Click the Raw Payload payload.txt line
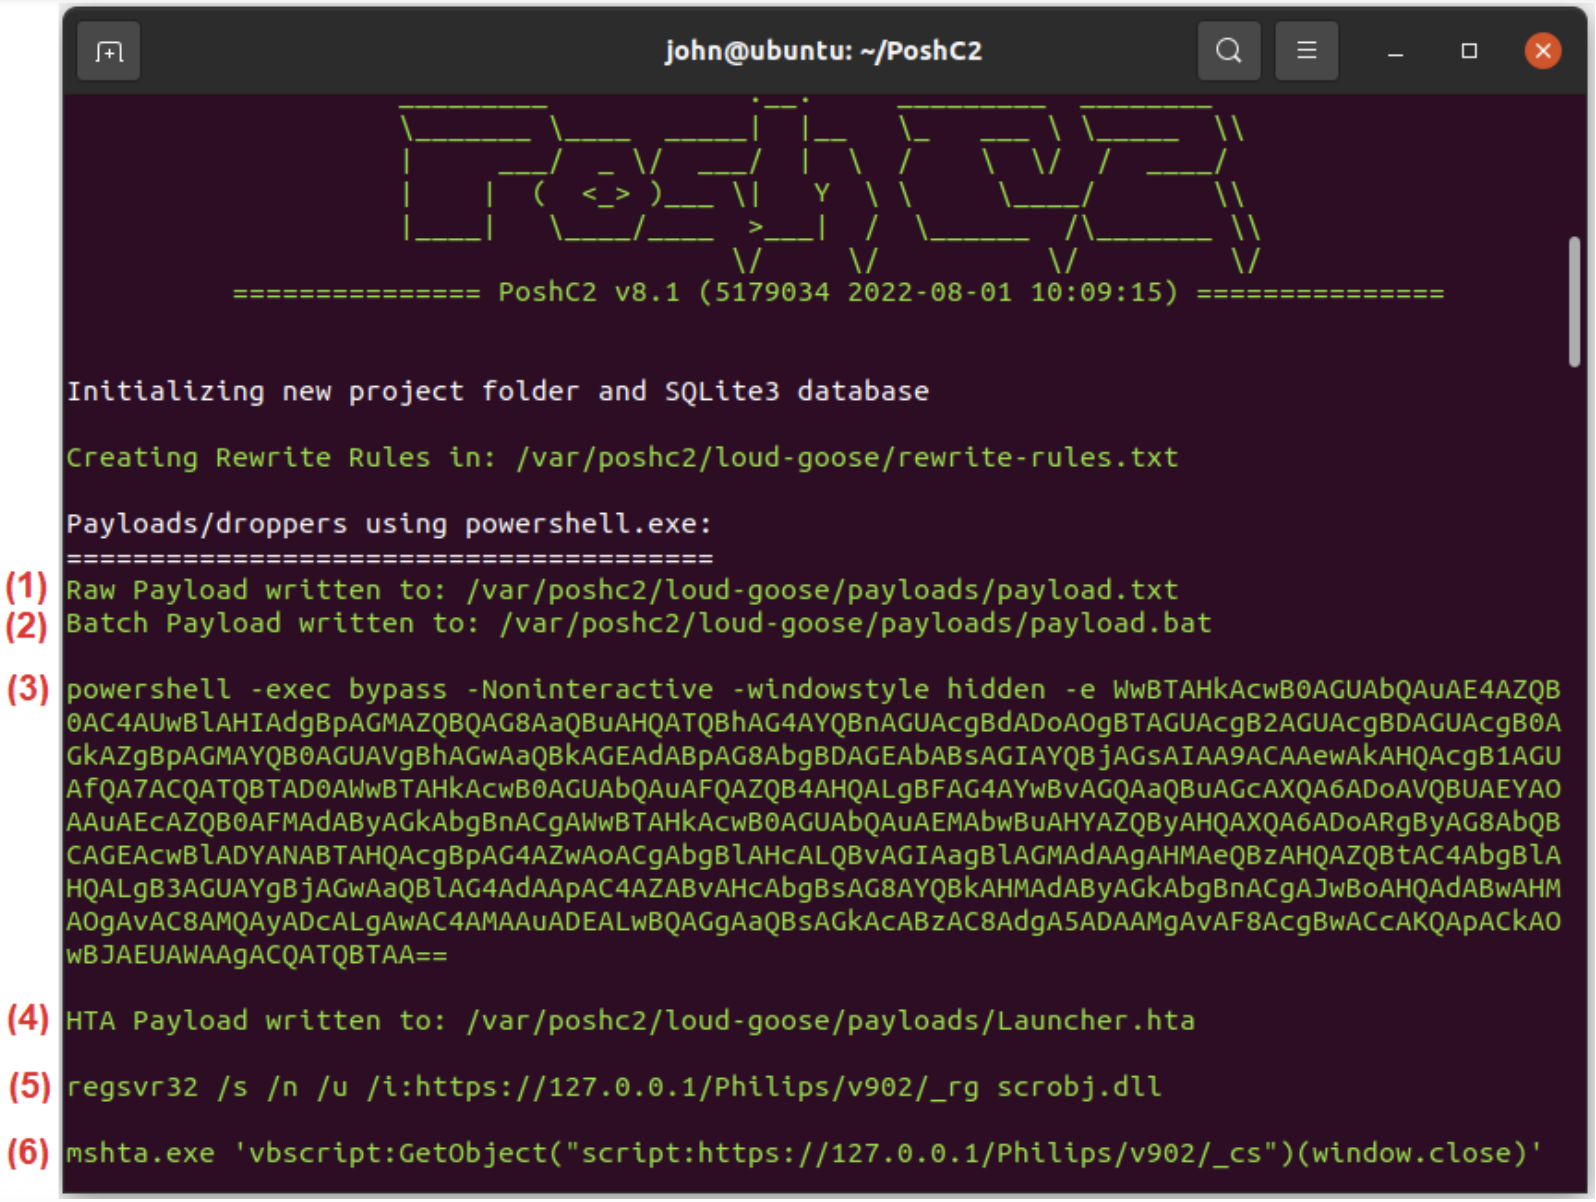Image resolution: width=1596 pixels, height=1202 pixels. click(x=622, y=589)
